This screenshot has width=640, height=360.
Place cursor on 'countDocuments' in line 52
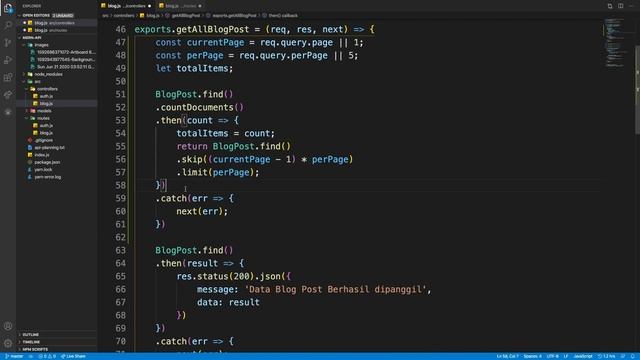point(197,107)
